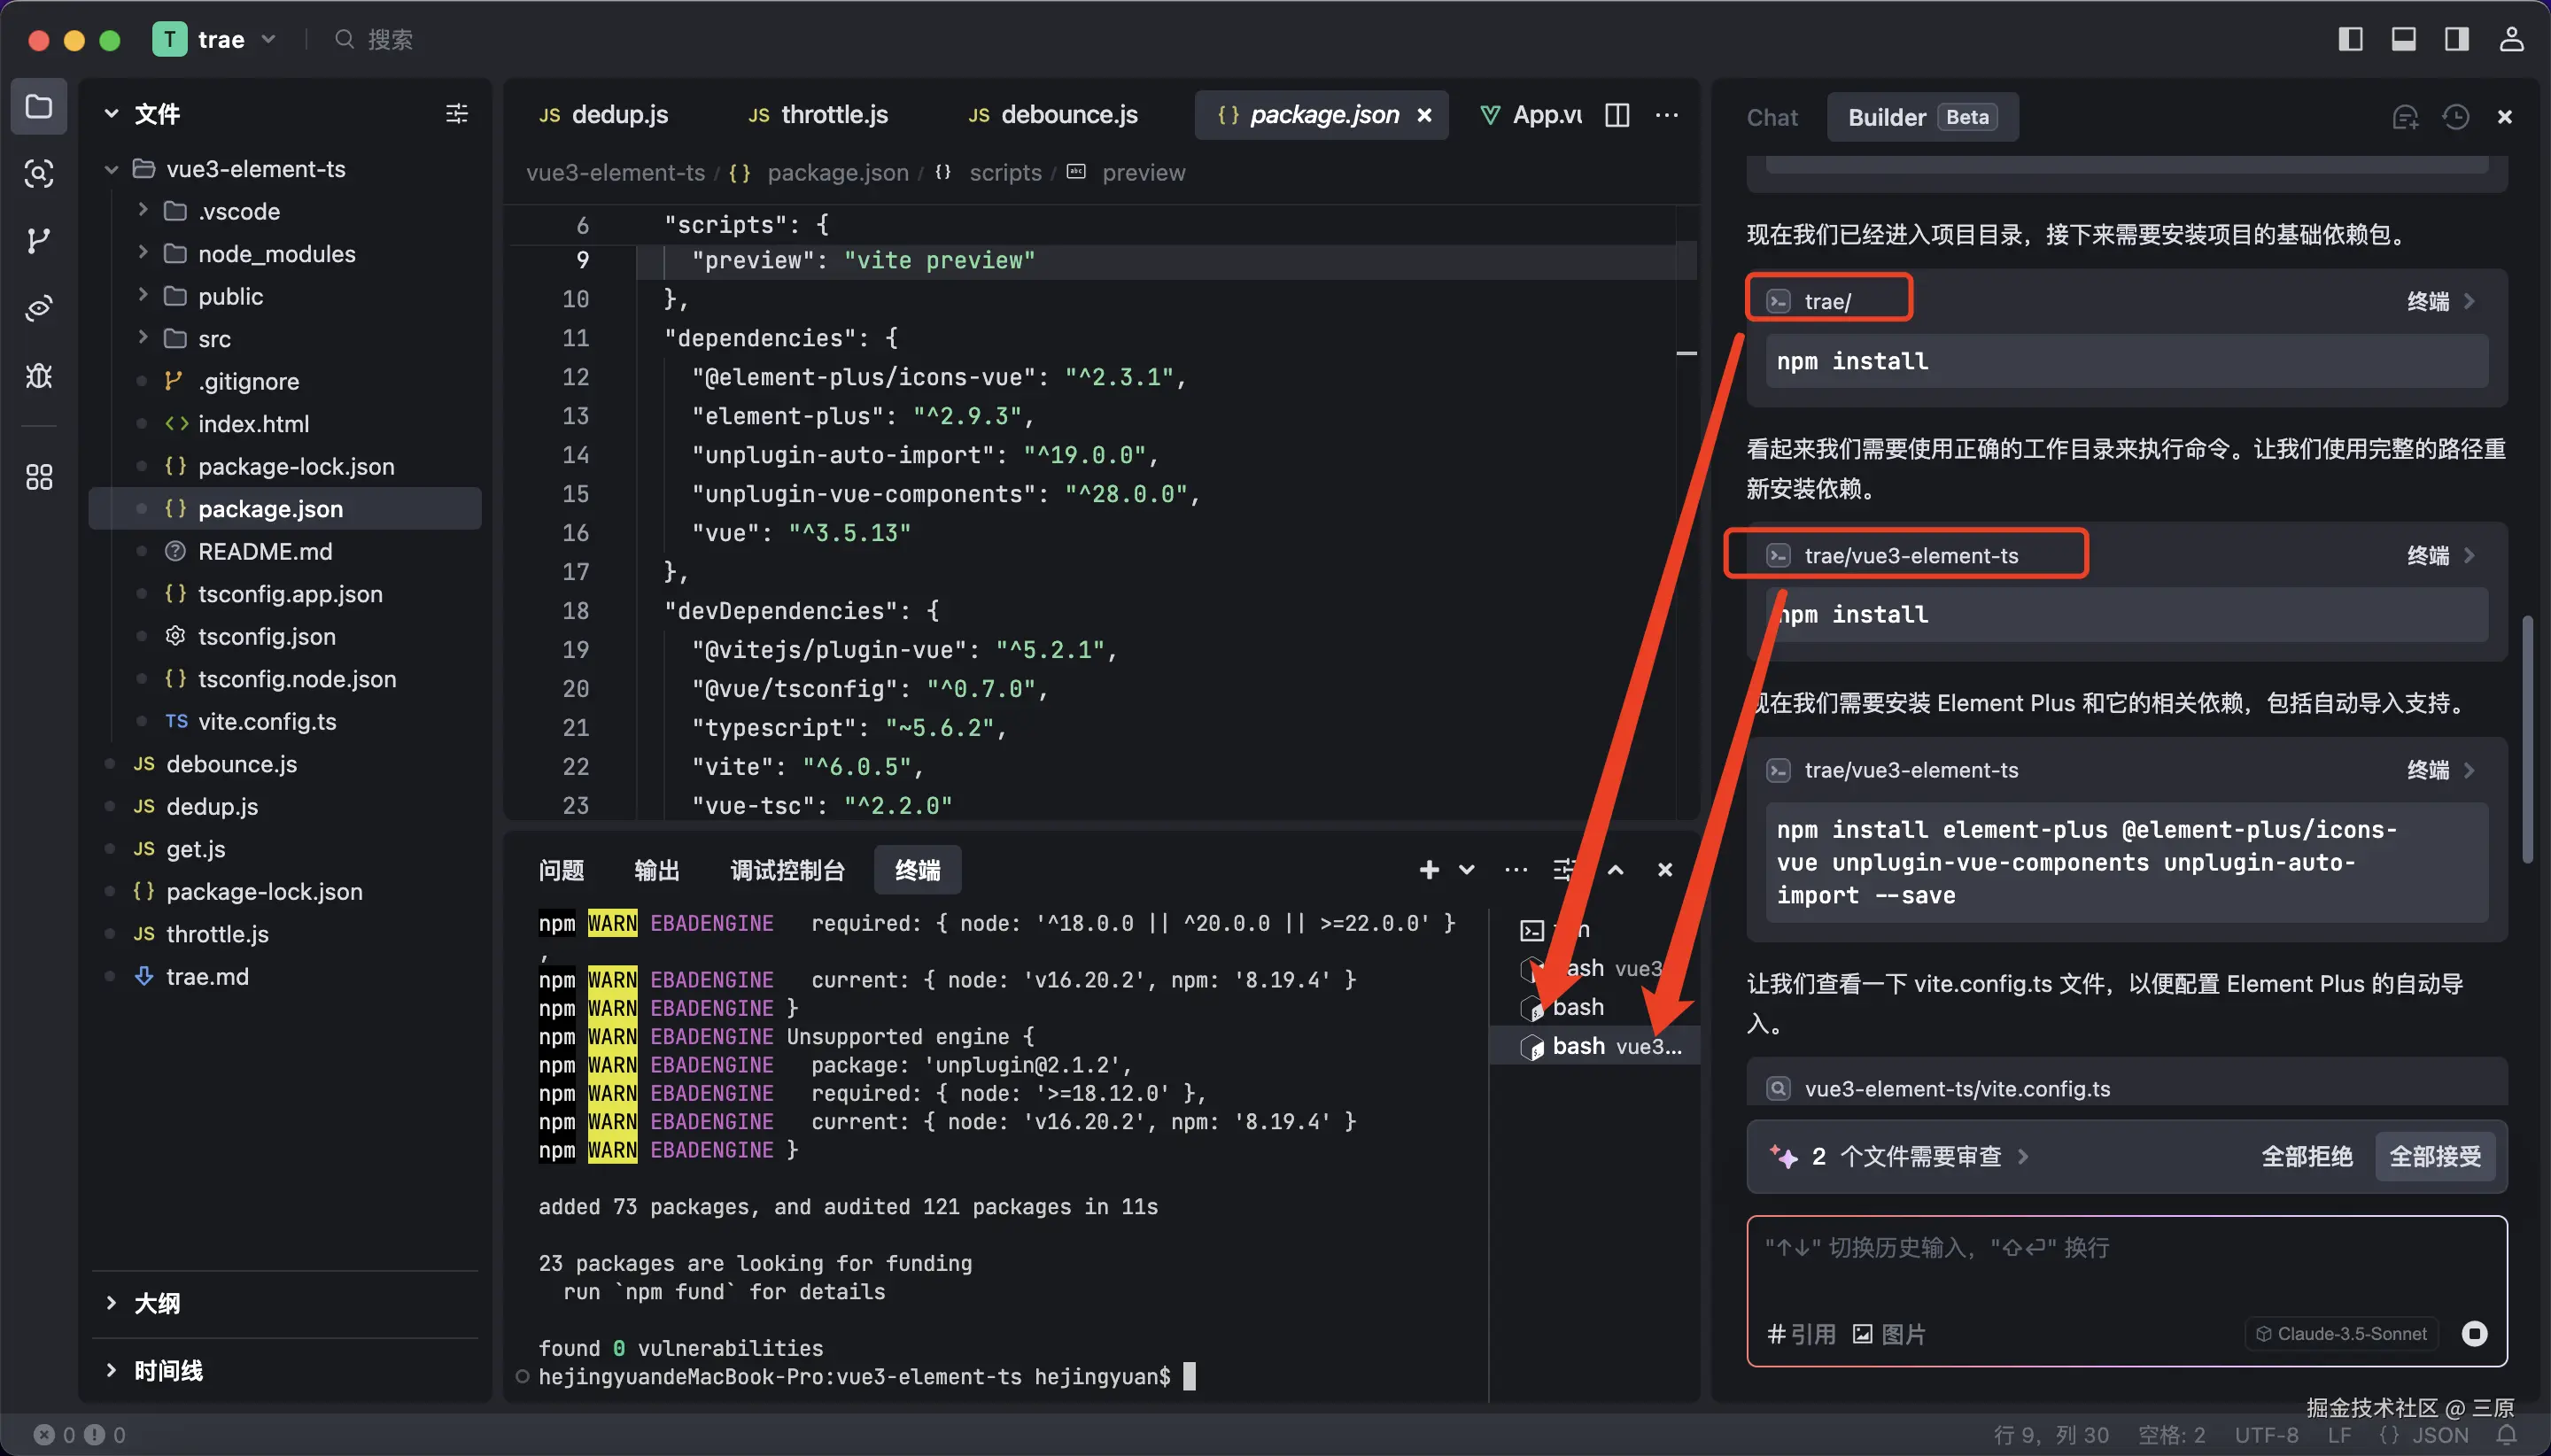Click the 全部拒绝 reject all button
Image resolution: width=2551 pixels, height=1456 pixels.
click(2306, 1157)
